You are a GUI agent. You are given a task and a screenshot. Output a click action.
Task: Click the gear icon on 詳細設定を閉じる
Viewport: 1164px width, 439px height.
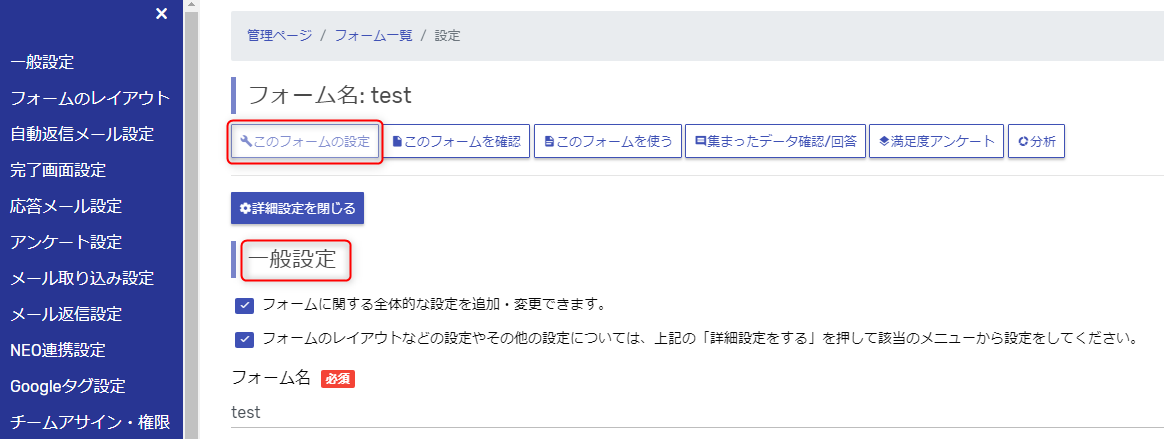point(245,209)
